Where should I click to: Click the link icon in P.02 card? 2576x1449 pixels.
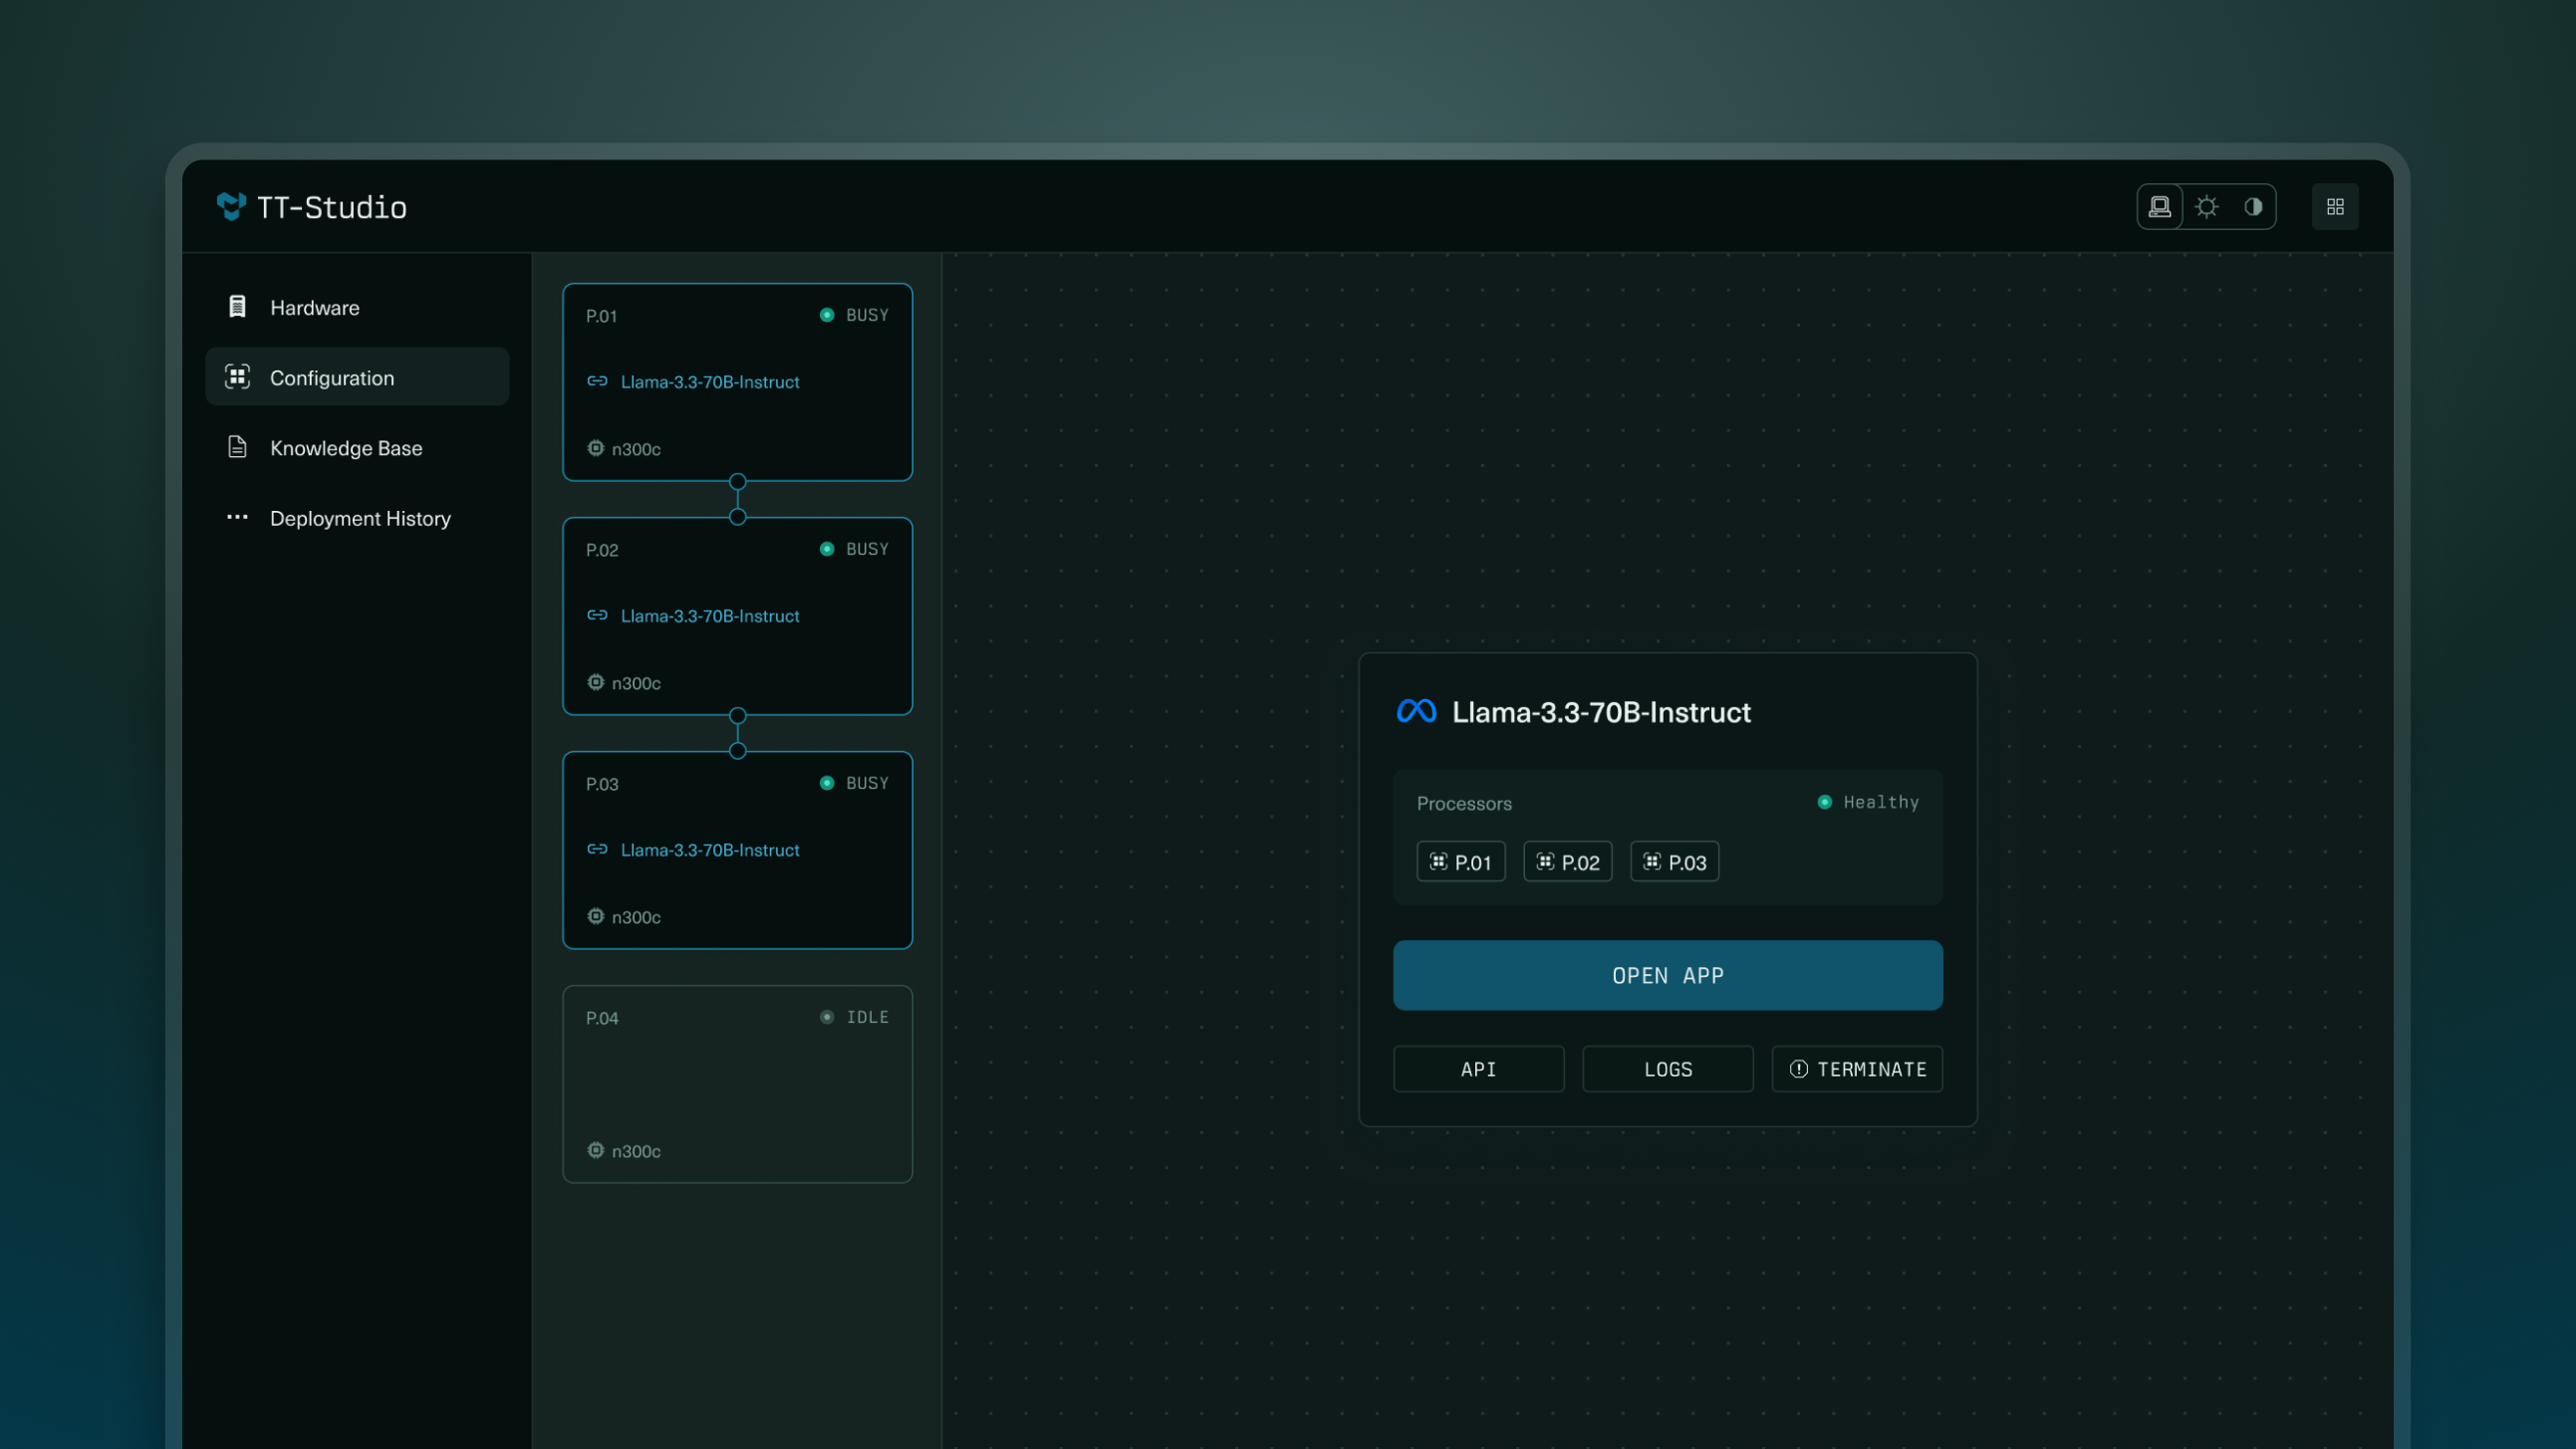597,615
